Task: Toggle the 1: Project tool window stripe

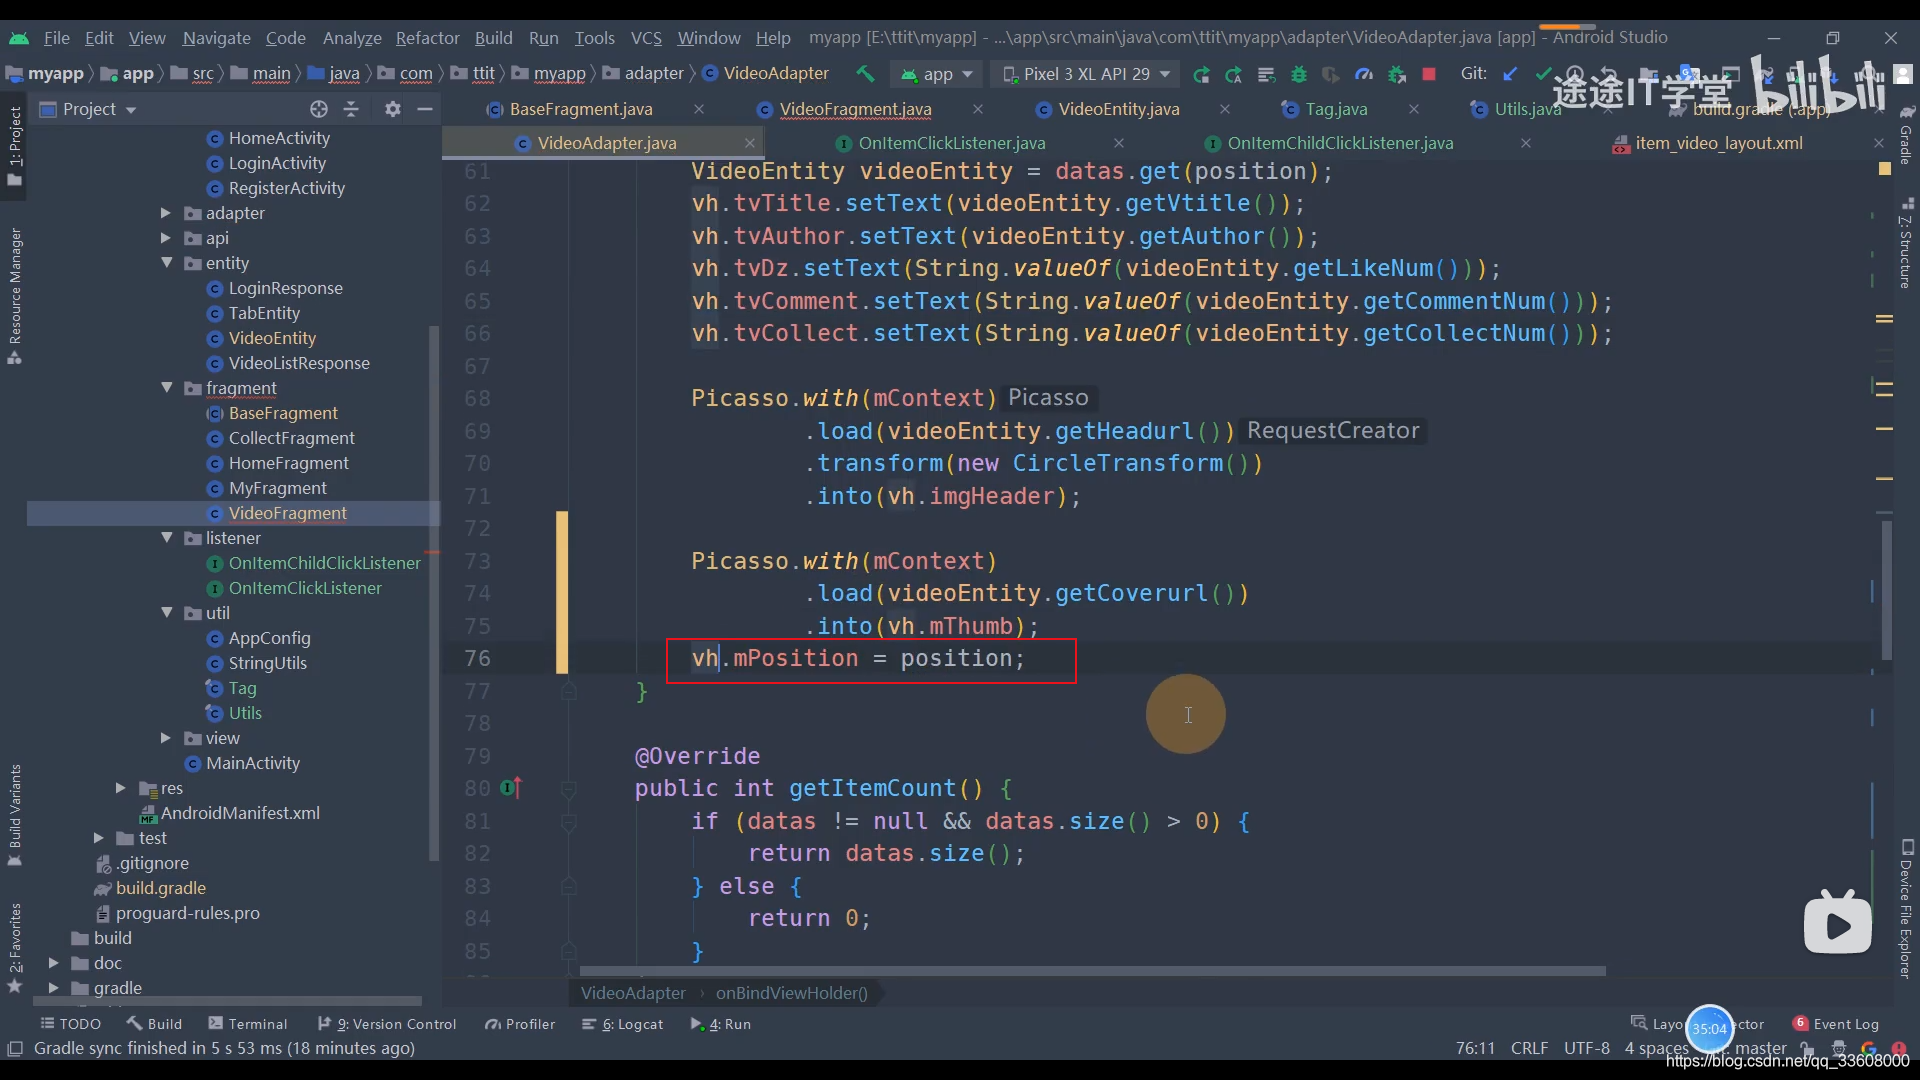Action: click(x=14, y=145)
